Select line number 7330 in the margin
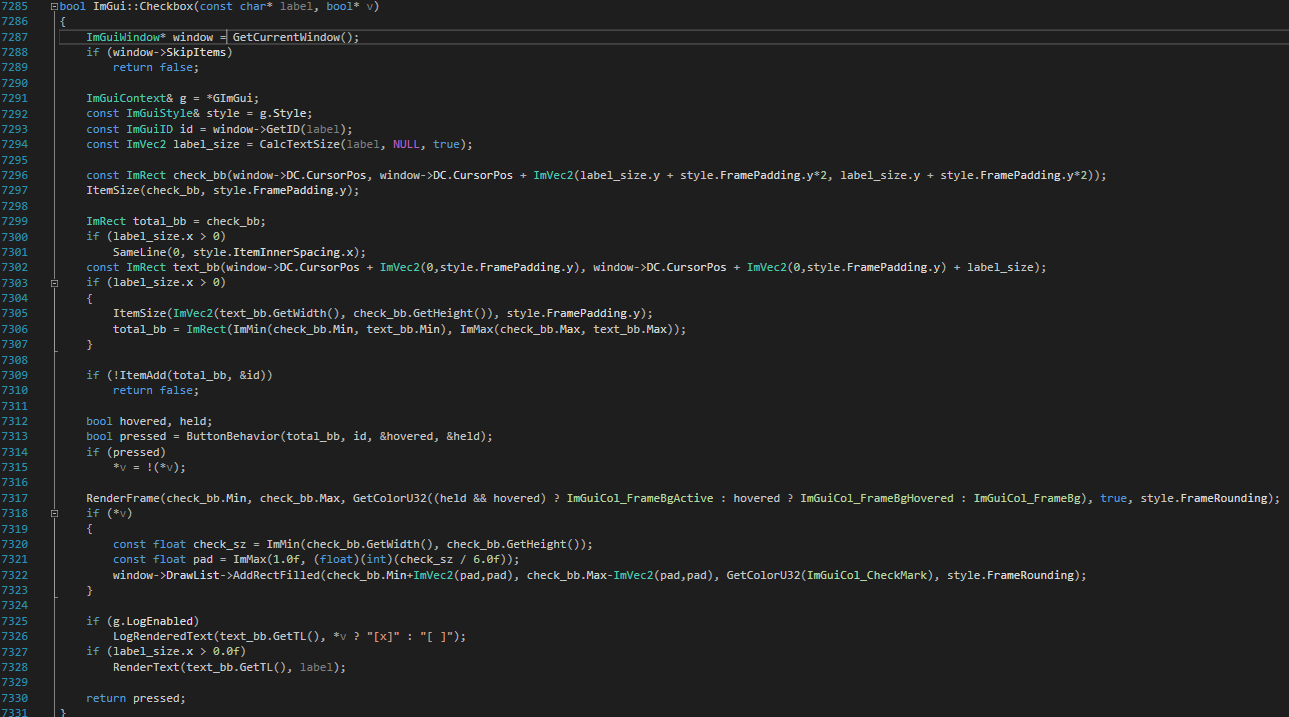Screen dimensions: 1289x717 [x=17, y=698]
